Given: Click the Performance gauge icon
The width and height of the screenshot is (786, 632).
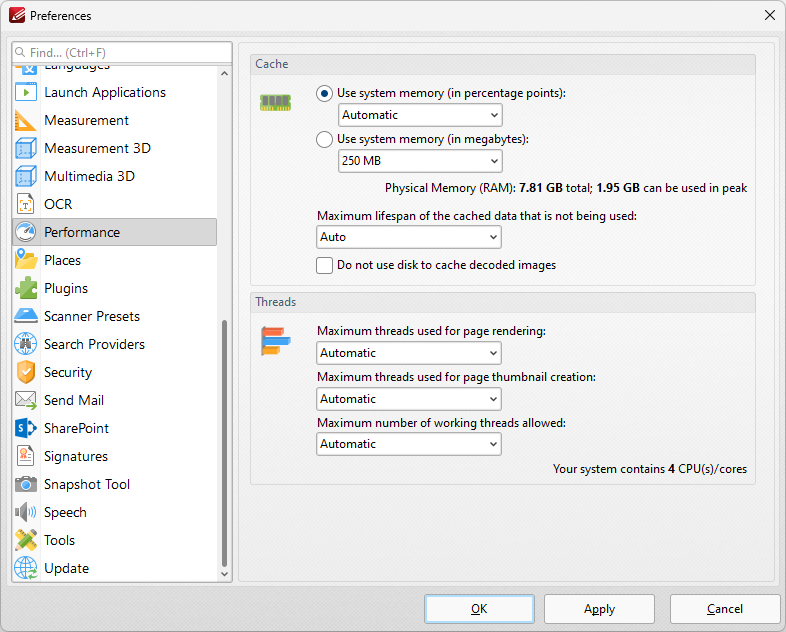Looking at the screenshot, I should 26,232.
